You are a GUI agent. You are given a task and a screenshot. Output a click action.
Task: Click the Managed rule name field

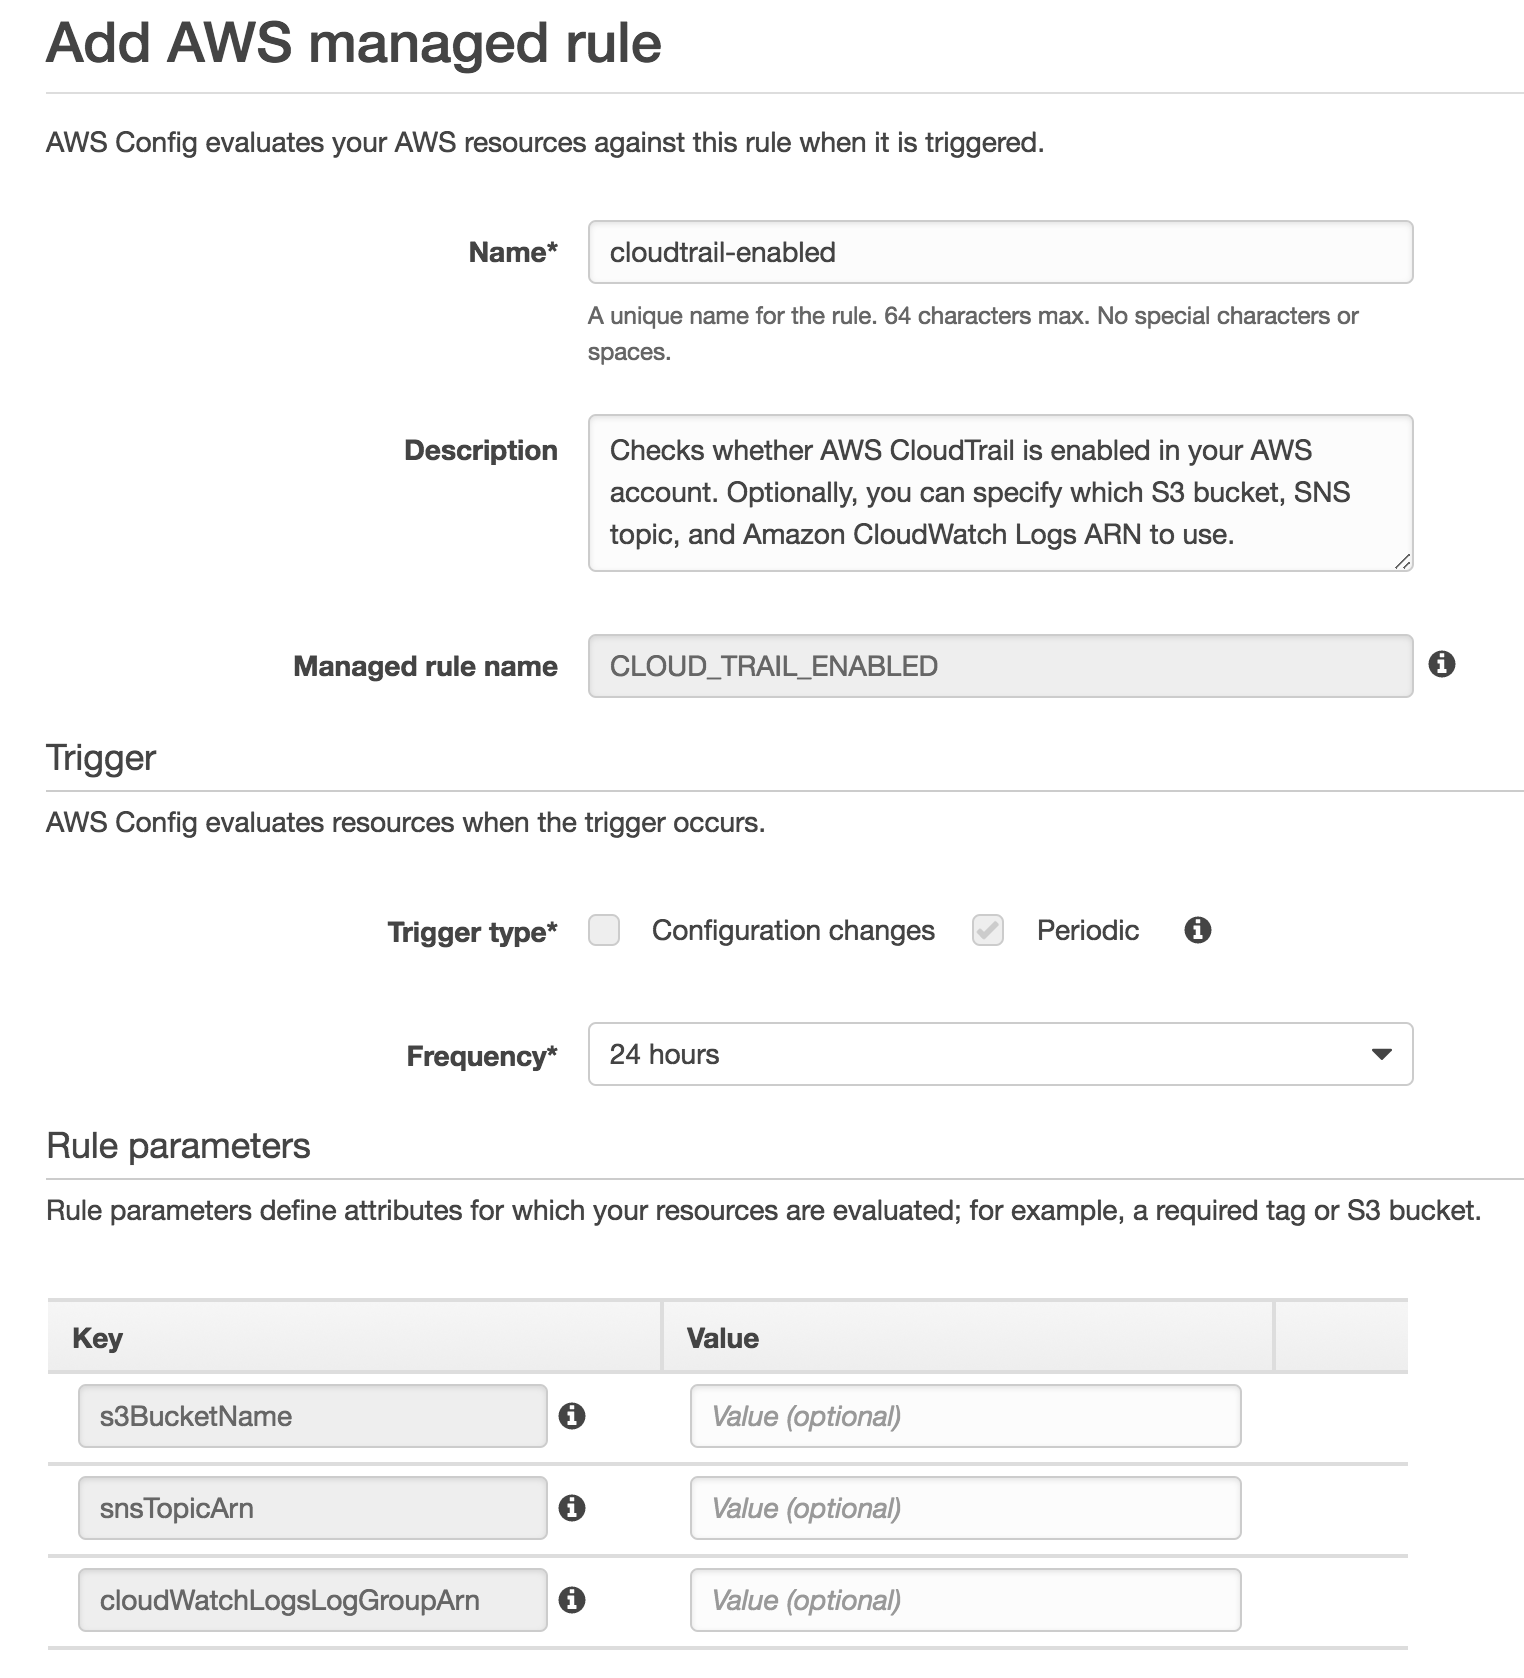click(1000, 666)
